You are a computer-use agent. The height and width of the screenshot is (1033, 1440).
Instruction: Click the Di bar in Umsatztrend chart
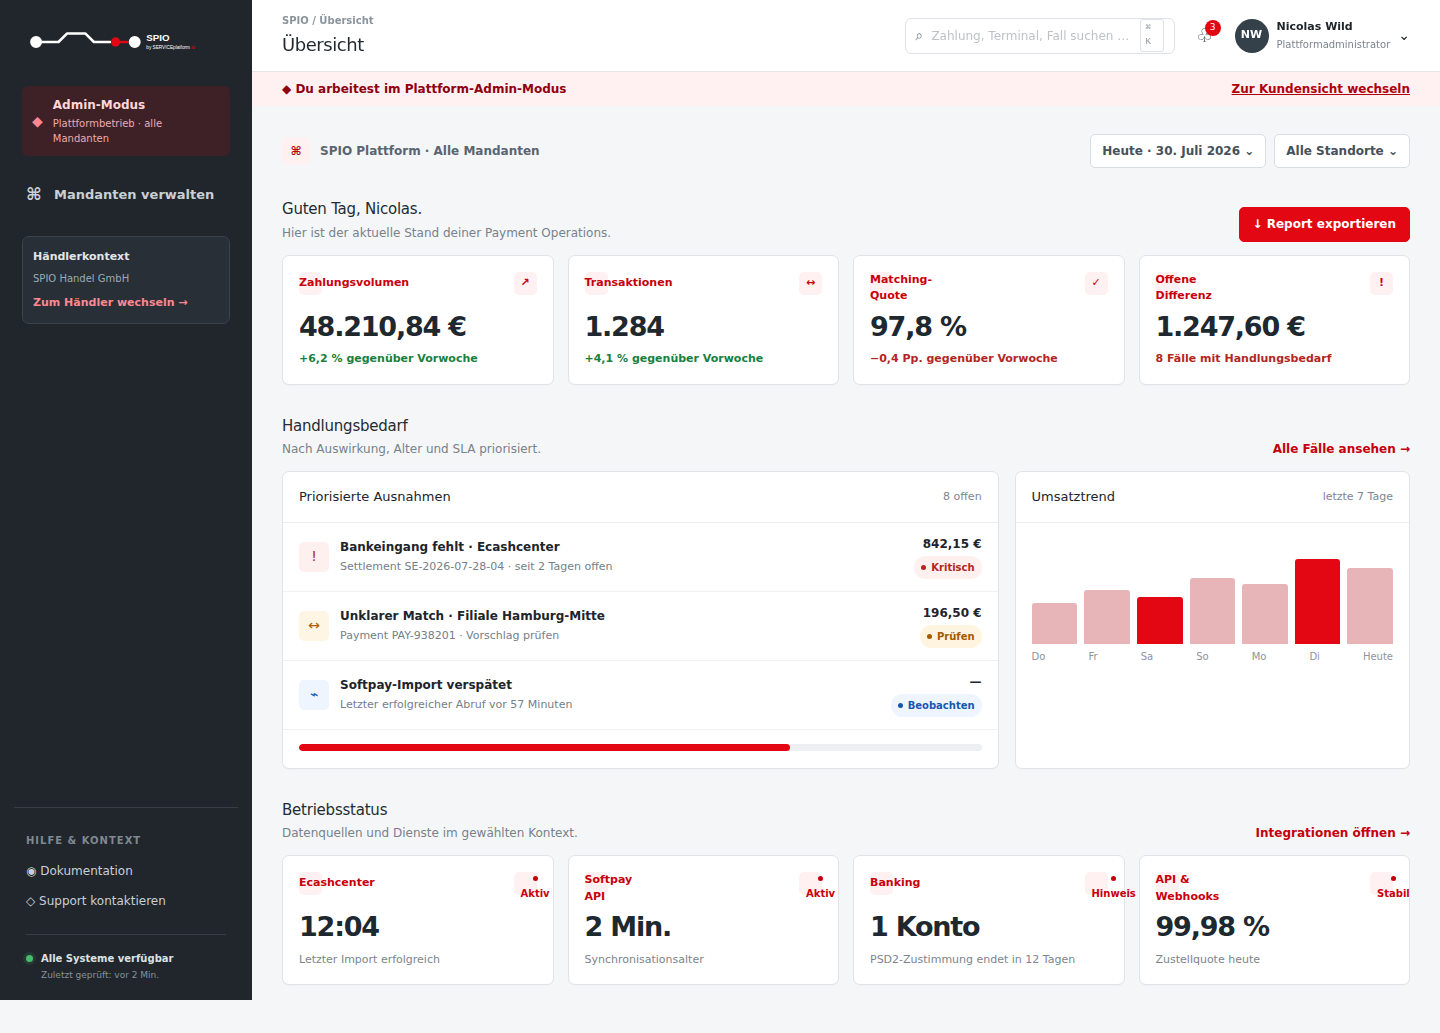pyautogui.click(x=1317, y=601)
